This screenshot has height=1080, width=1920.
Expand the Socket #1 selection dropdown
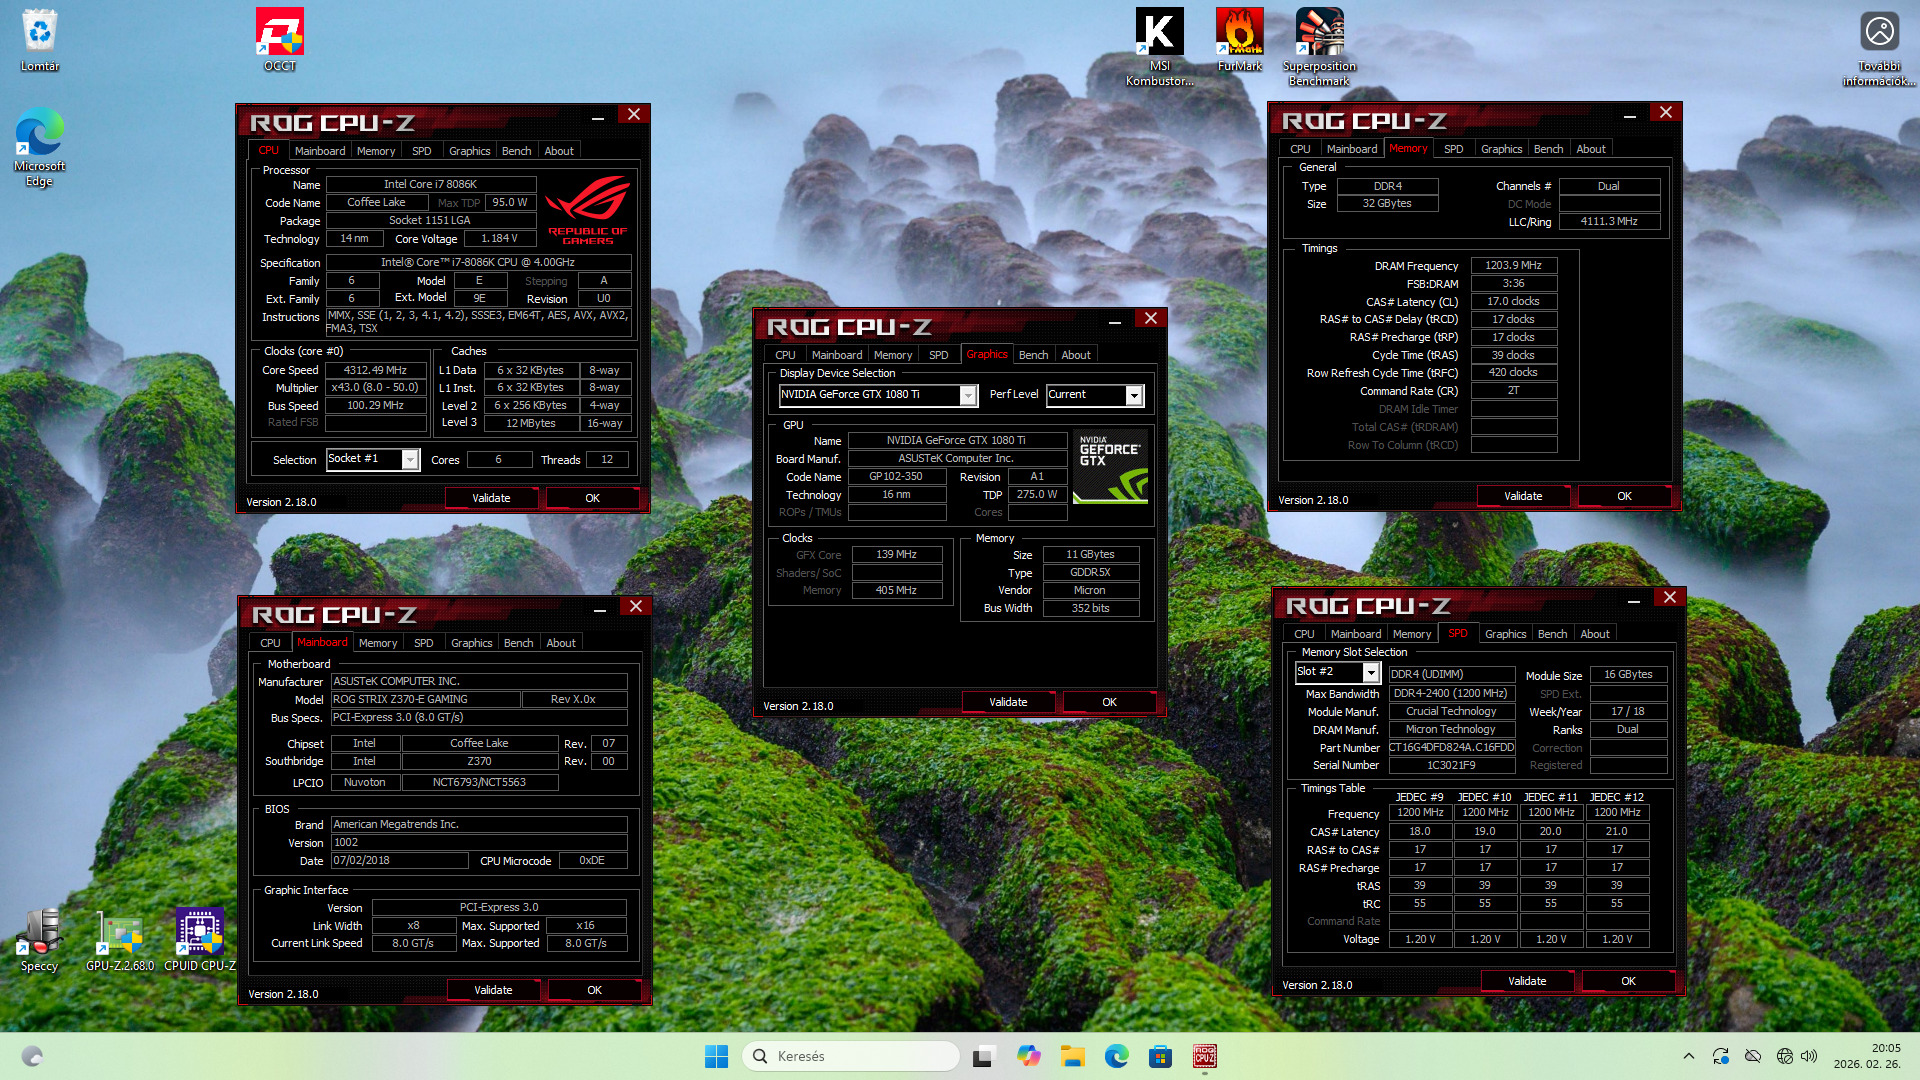point(410,459)
